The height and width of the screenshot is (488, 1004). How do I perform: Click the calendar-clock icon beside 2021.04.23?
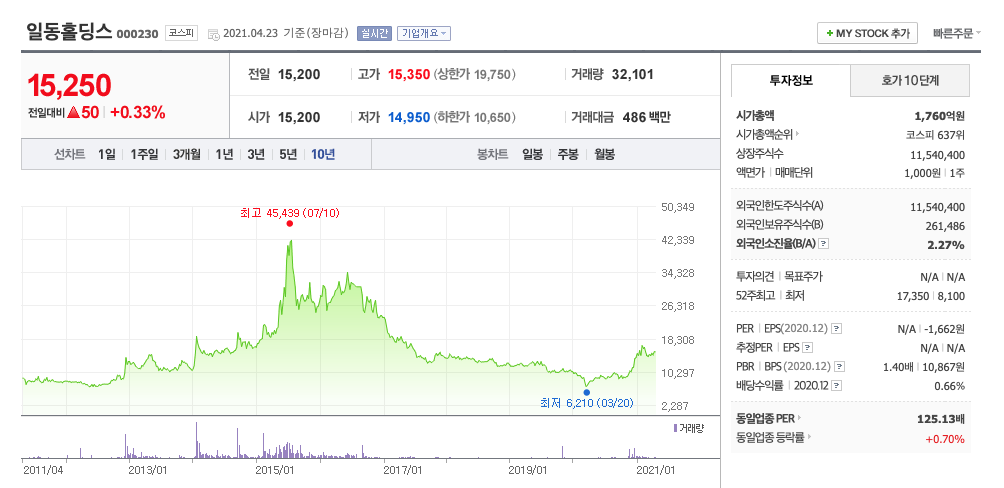[214, 33]
